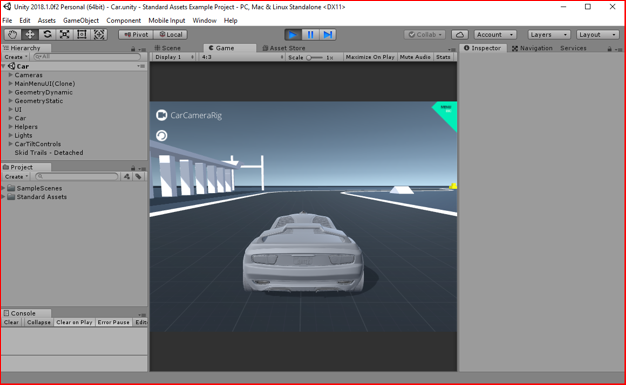Select the combined Transform tool

[x=99, y=35]
